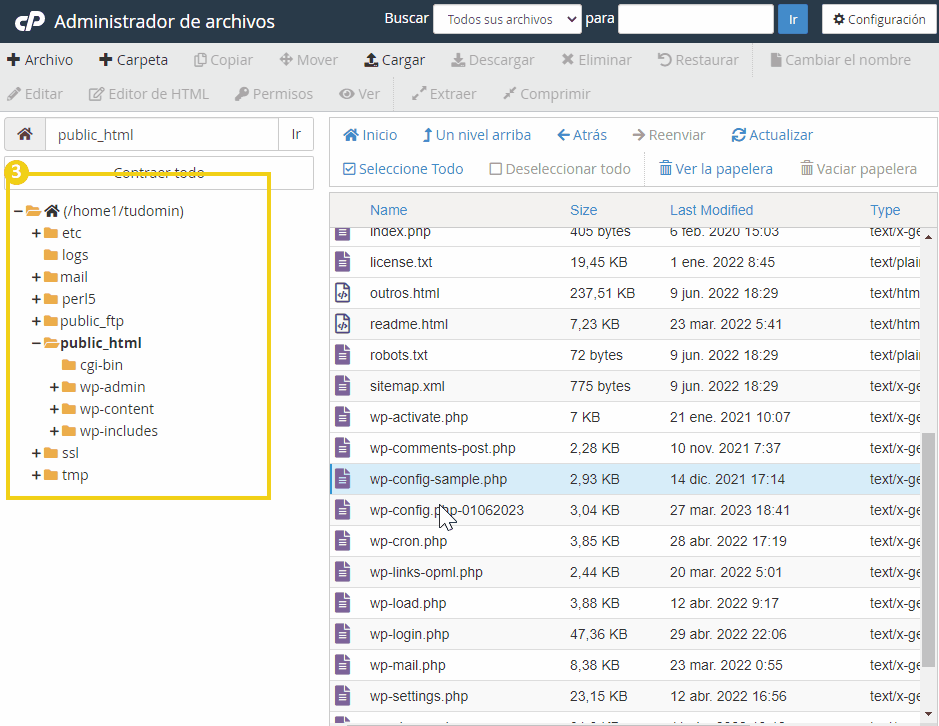Click the Comprimir toolbar button
The width and height of the screenshot is (939, 726).
click(546, 94)
